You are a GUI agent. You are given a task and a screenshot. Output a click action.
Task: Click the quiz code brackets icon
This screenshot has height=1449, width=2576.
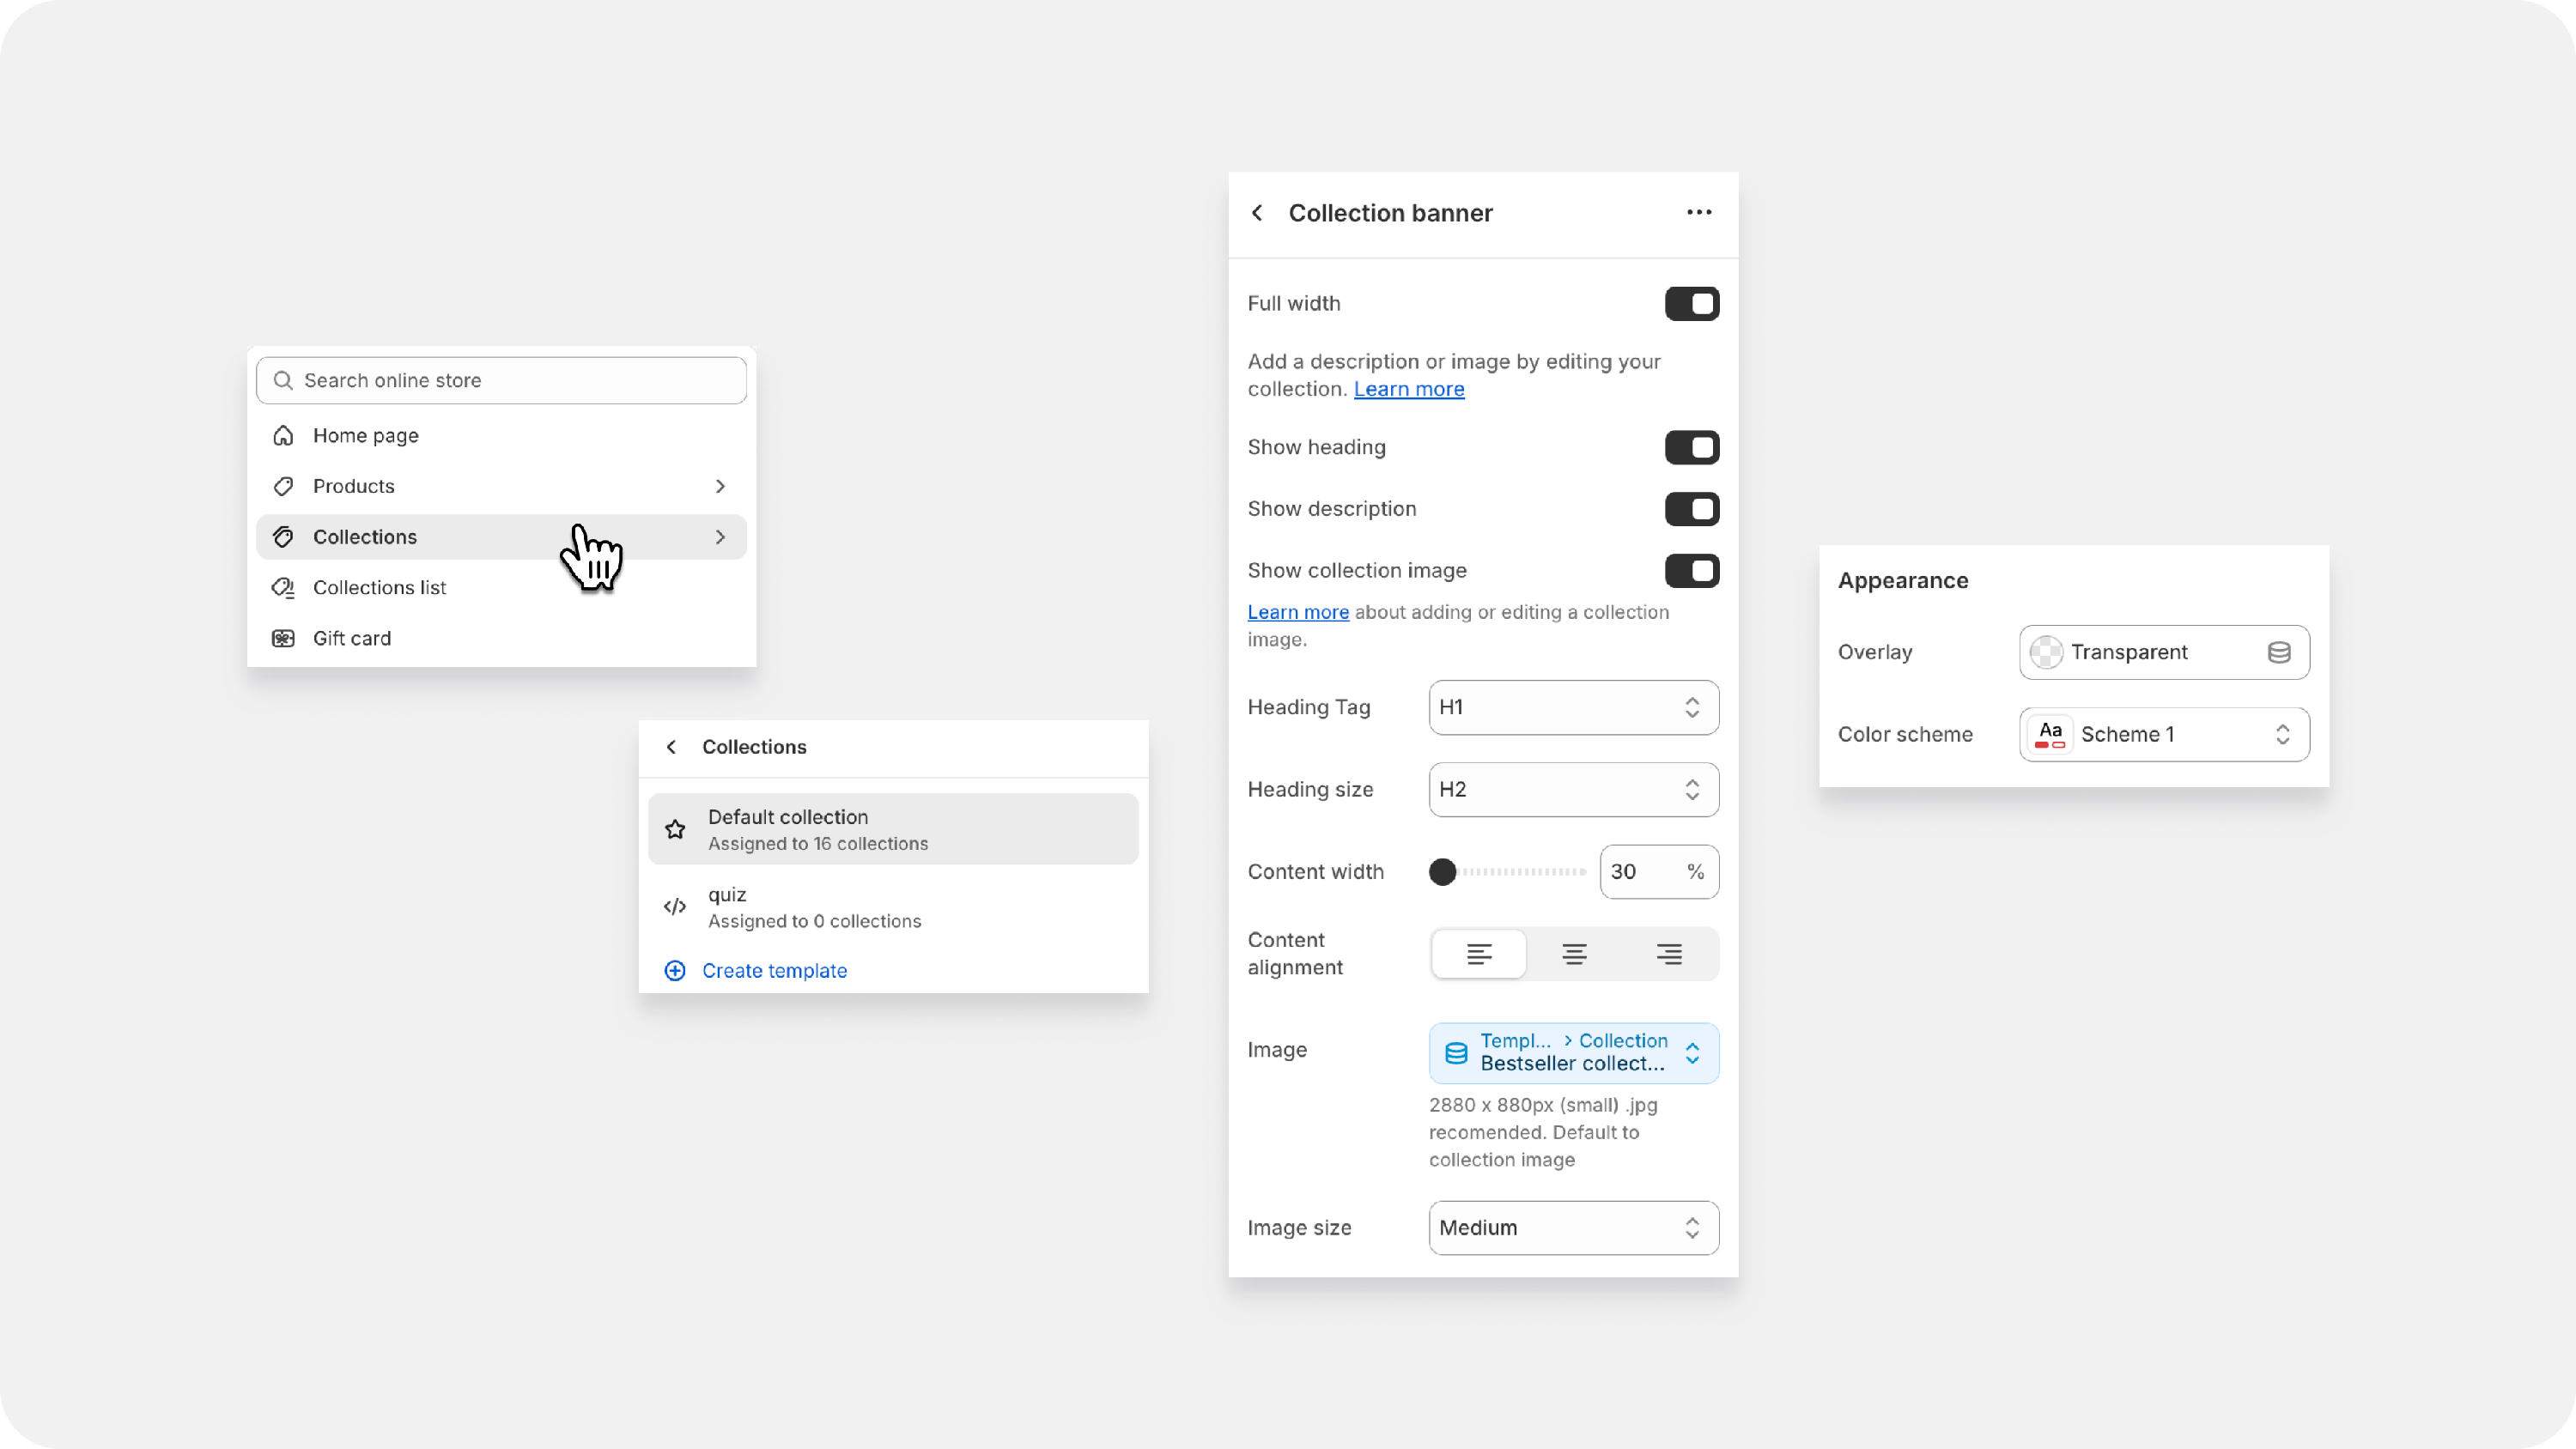(x=675, y=907)
